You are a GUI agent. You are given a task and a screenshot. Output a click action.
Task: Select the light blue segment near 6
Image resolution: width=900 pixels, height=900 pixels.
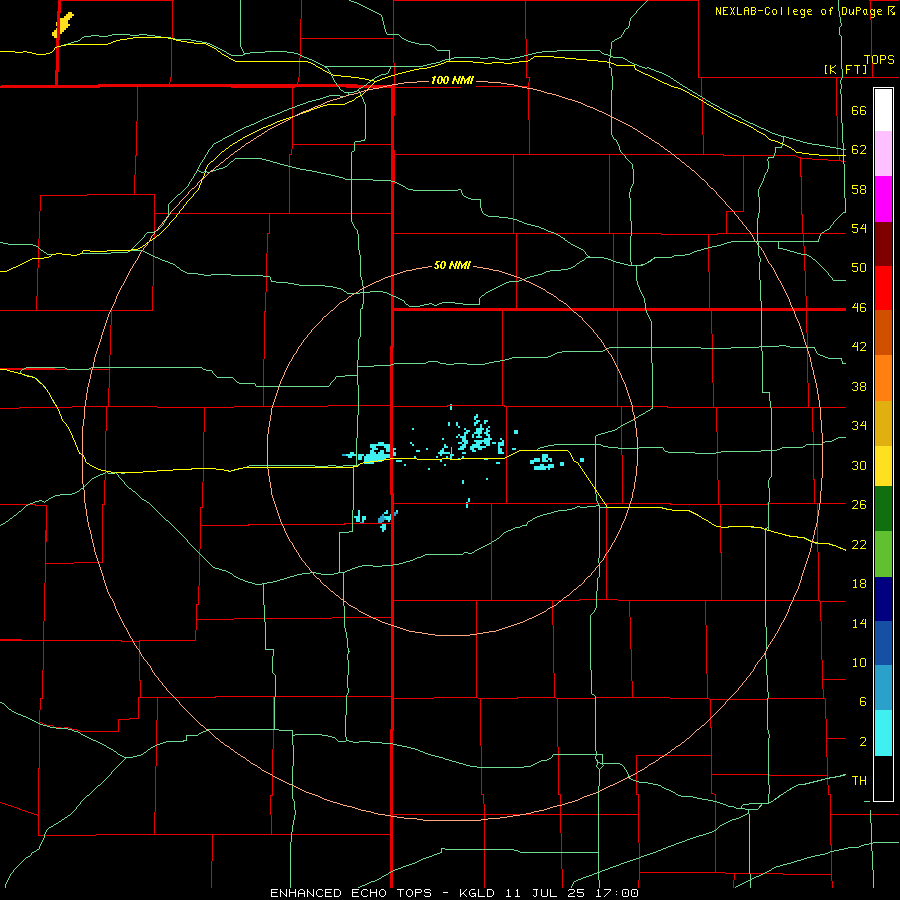(883, 688)
